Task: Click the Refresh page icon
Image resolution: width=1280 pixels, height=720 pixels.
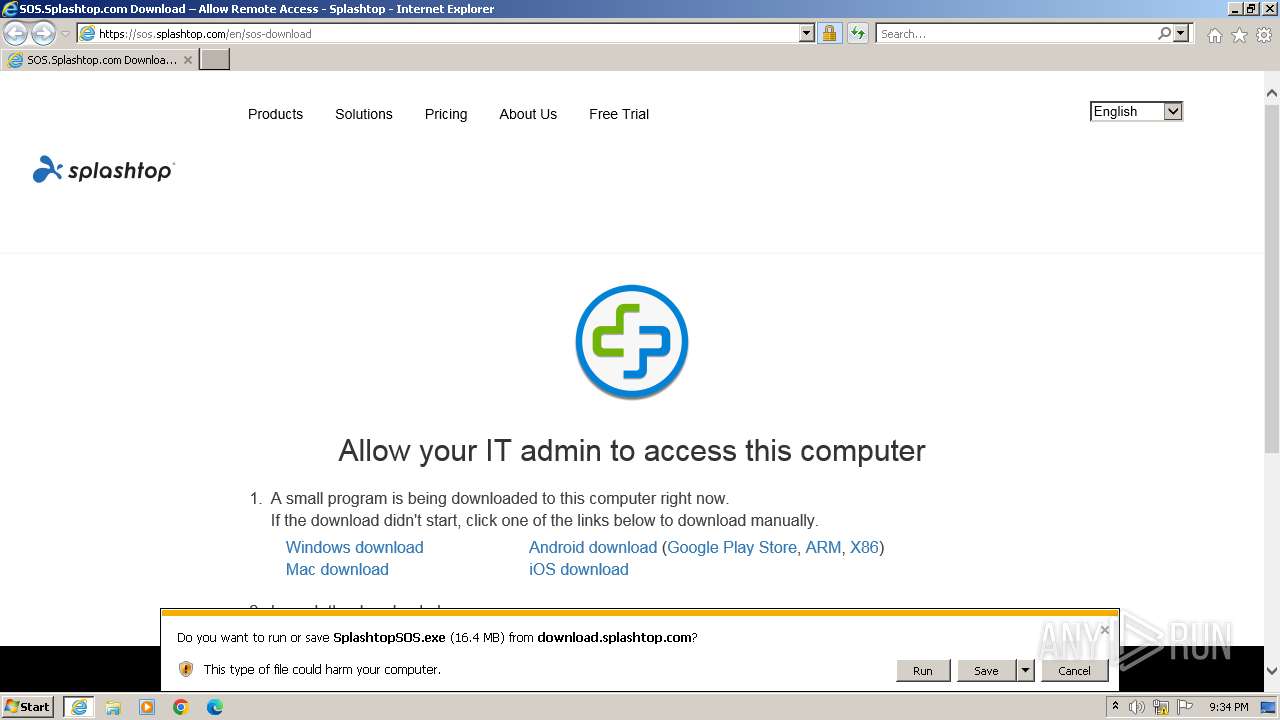Action: pos(857,33)
